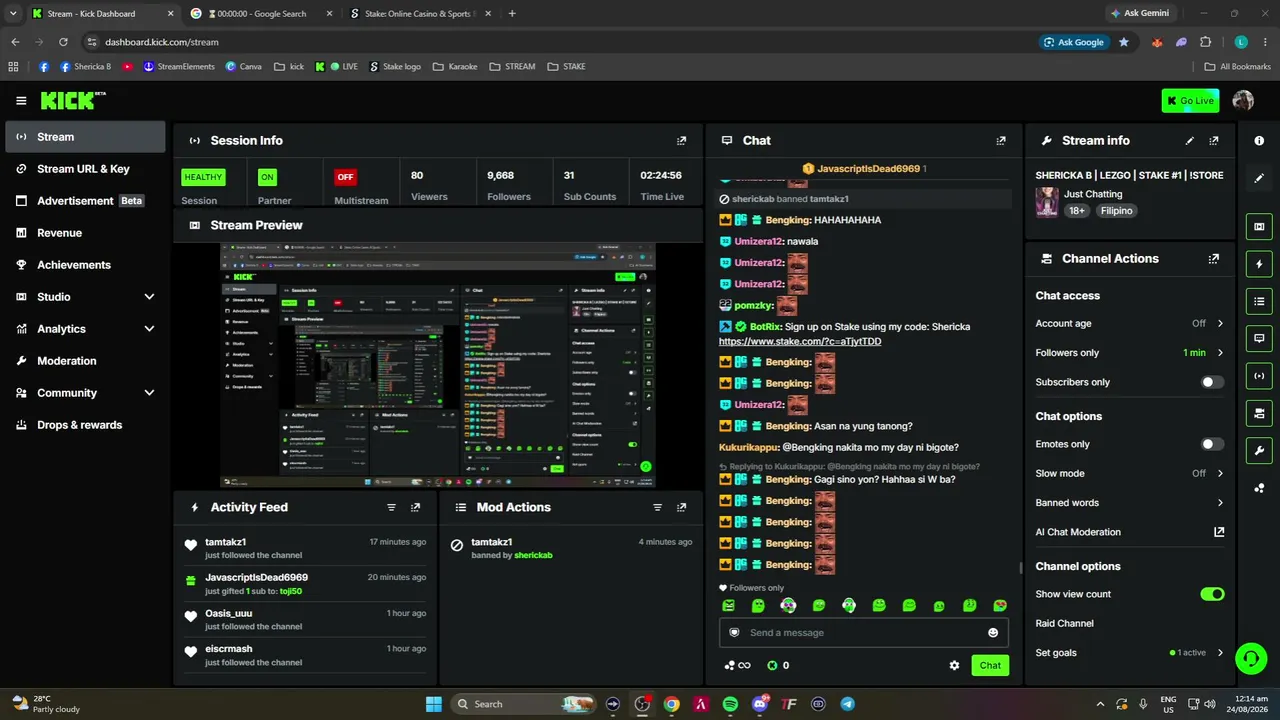The width and height of the screenshot is (1280, 720).
Task: Pop out the Session Info panel
Action: [x=681, y=141]
